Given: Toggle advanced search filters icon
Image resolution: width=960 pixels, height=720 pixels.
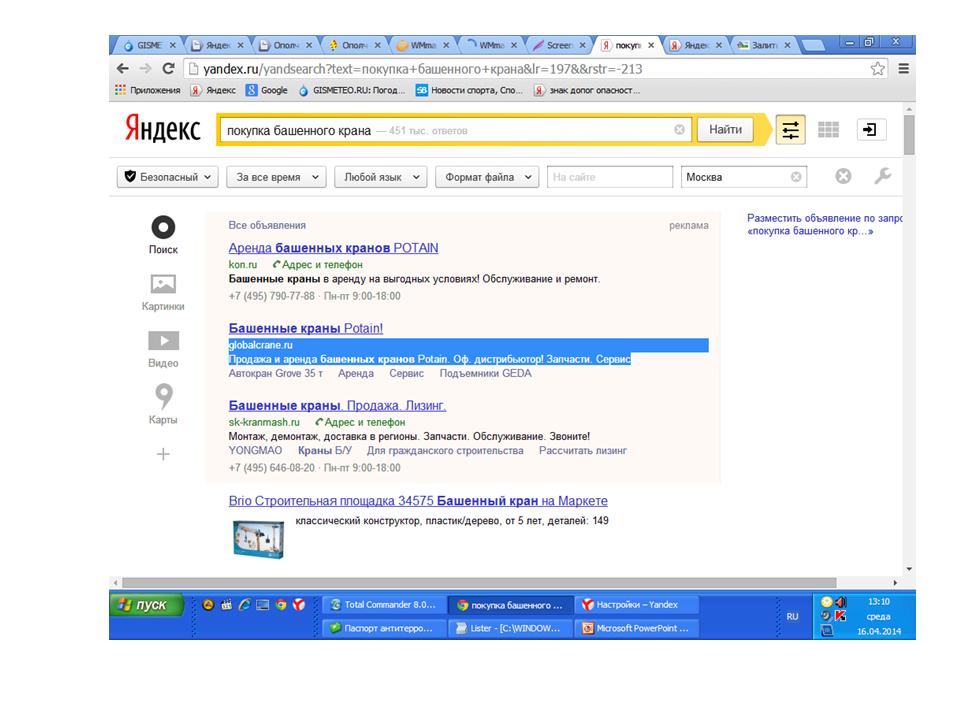Looking at the screenshot, I should pyautogui.click(x=790, y=130).
